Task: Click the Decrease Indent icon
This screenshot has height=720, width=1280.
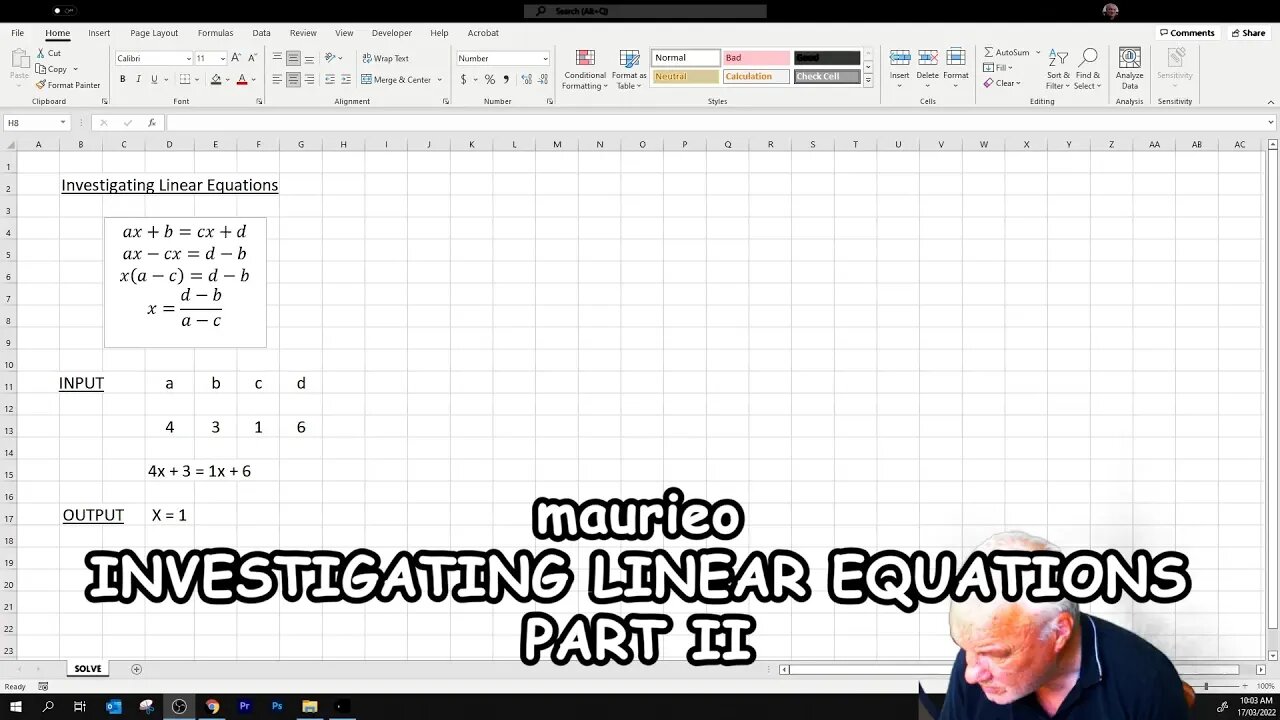Action: (330, 79)
